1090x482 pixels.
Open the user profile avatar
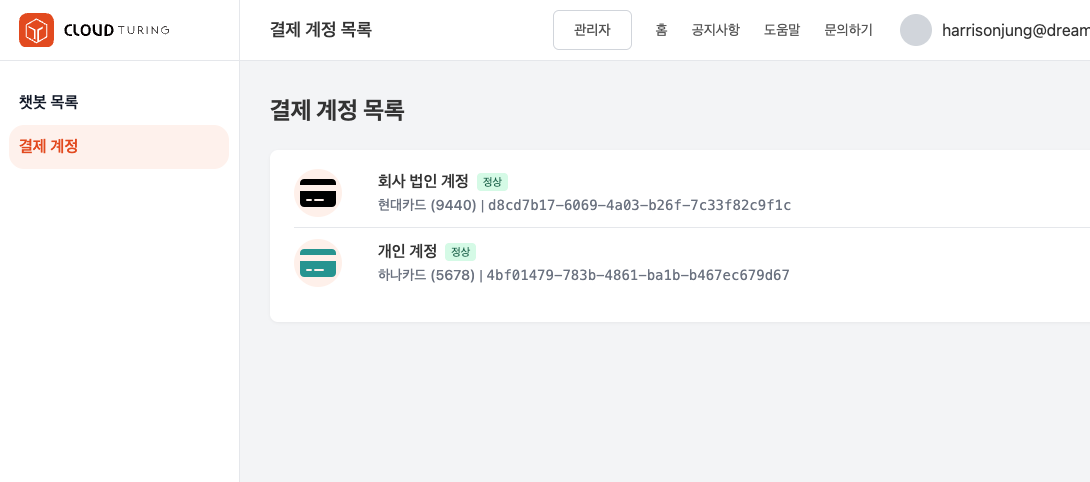[x=916, y=30]
